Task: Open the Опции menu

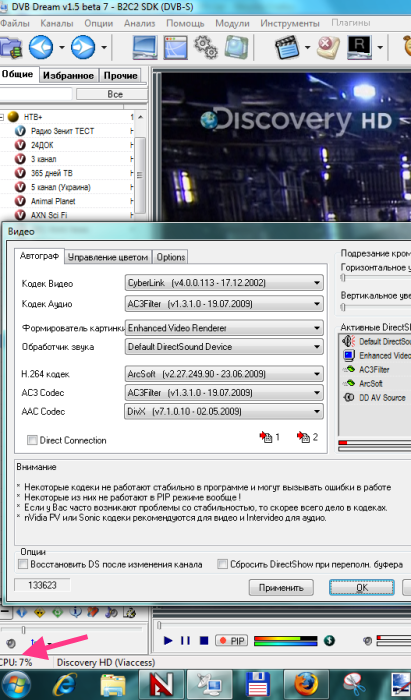Action: [99, 23]
